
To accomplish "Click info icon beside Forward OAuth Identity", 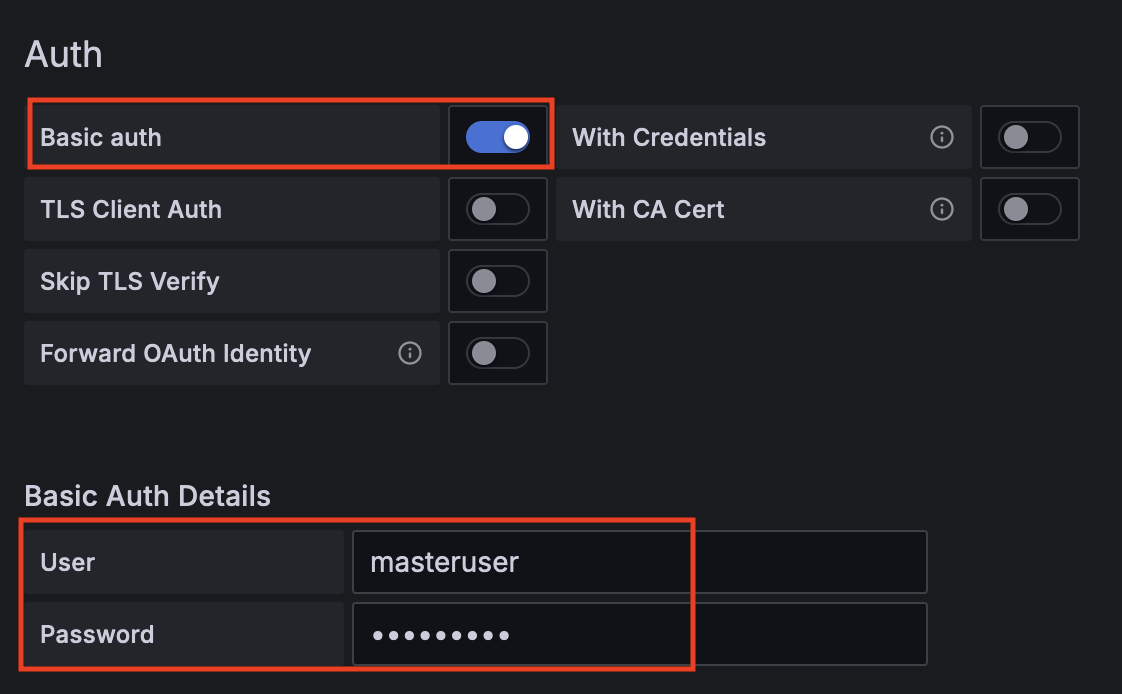I will coord(410,353).
